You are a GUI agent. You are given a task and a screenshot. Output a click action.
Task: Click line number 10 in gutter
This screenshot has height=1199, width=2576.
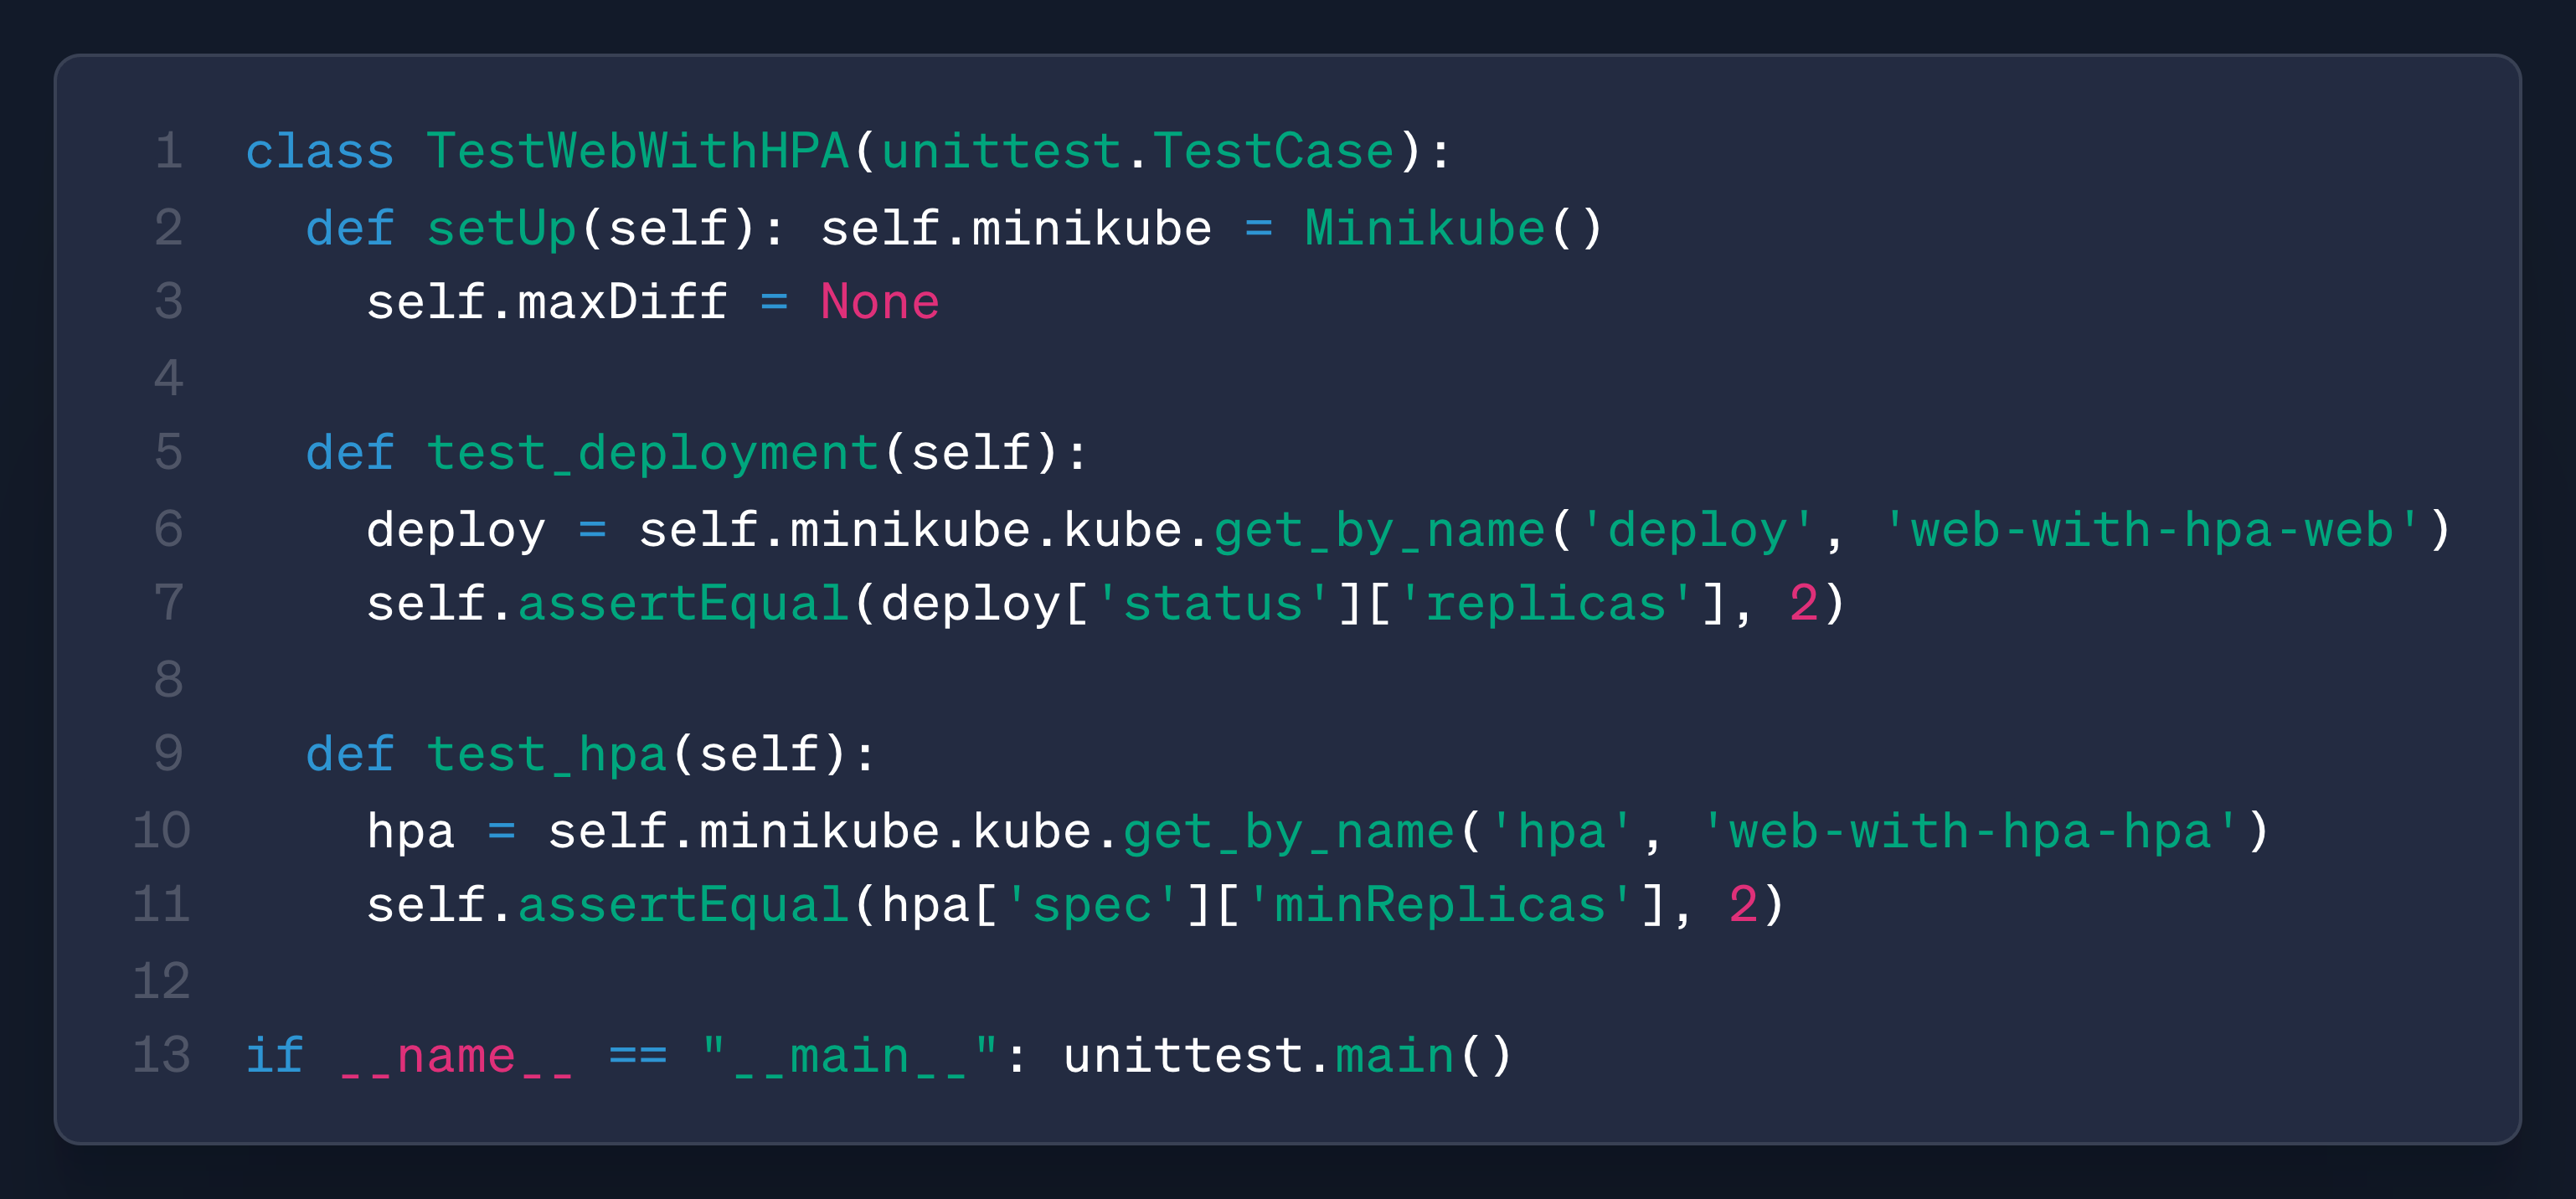click(x=161, y=832)
